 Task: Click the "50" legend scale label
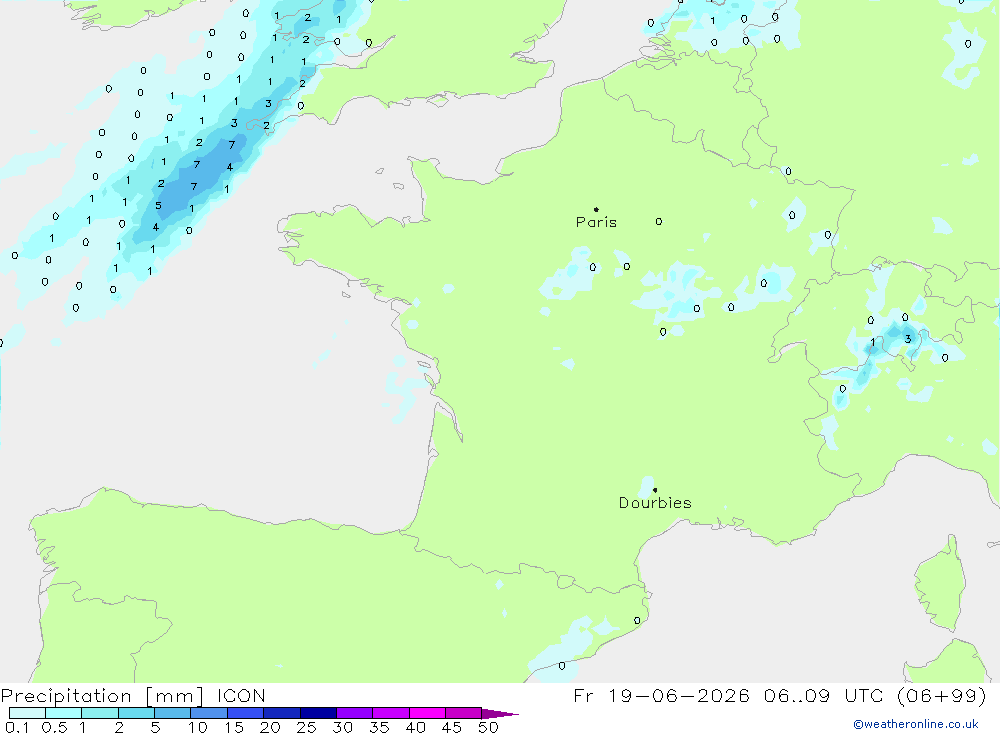click(x=489, y=727)
